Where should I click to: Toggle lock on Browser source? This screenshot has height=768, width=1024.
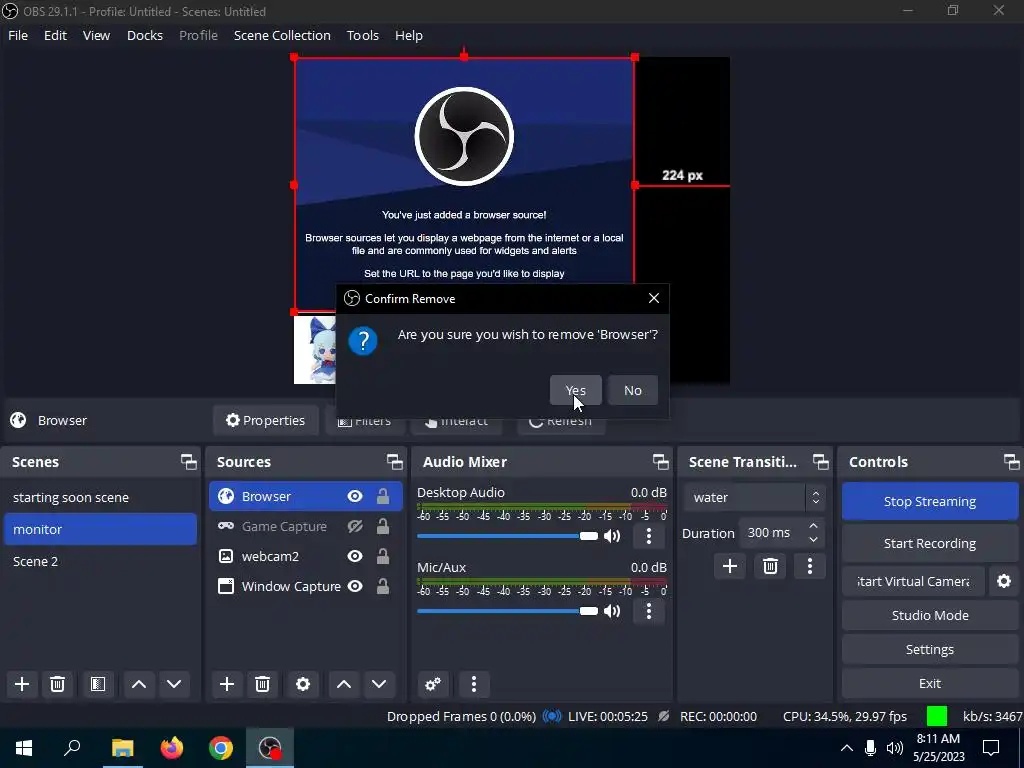[x=383, y=496]
